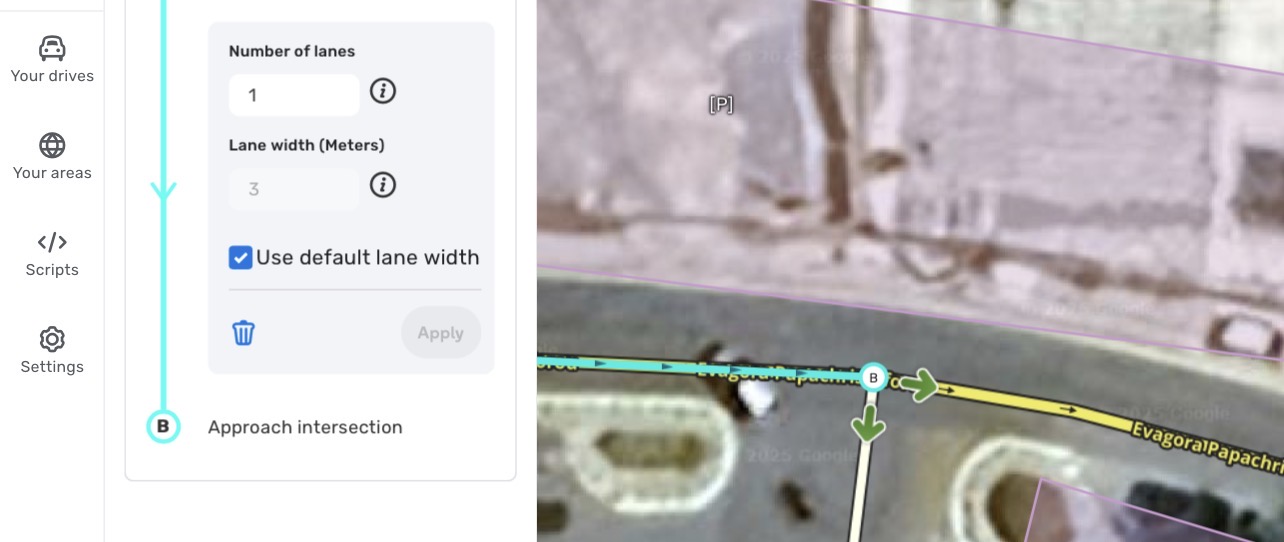Click the Apply button
Screen dimensions: 1284x542
pyautogui.click(x=441, y=333)
